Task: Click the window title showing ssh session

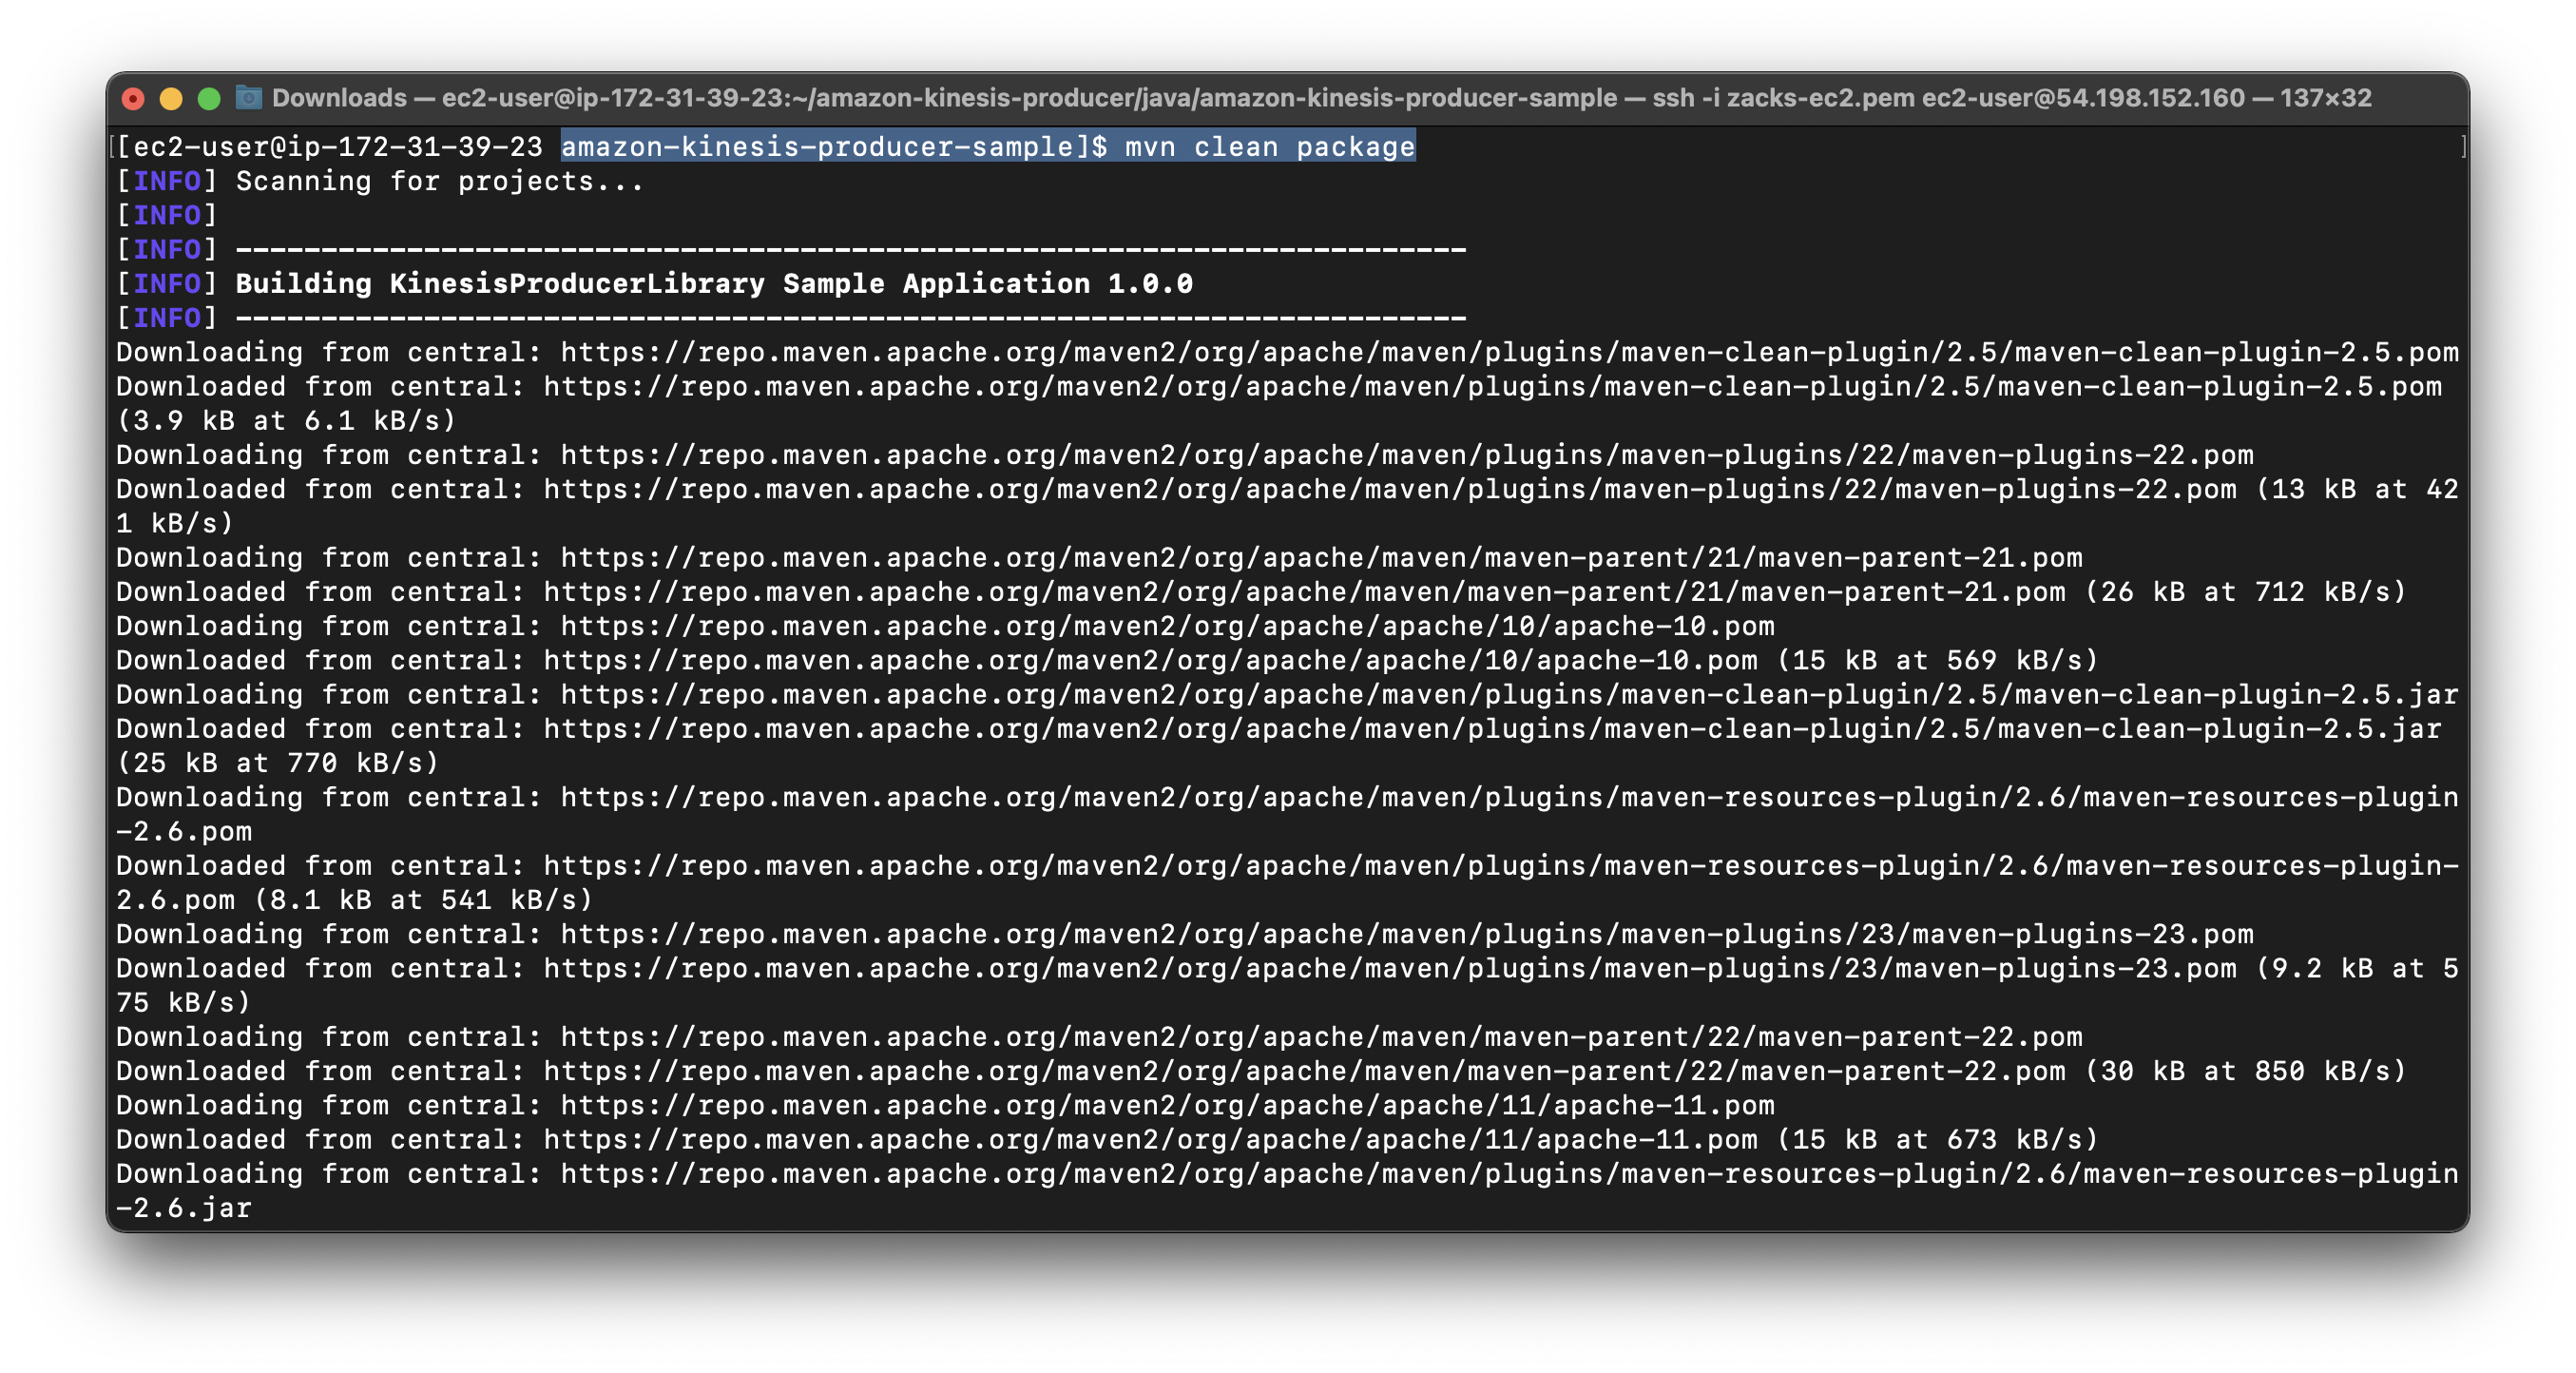Action: tap(1320, 98)
